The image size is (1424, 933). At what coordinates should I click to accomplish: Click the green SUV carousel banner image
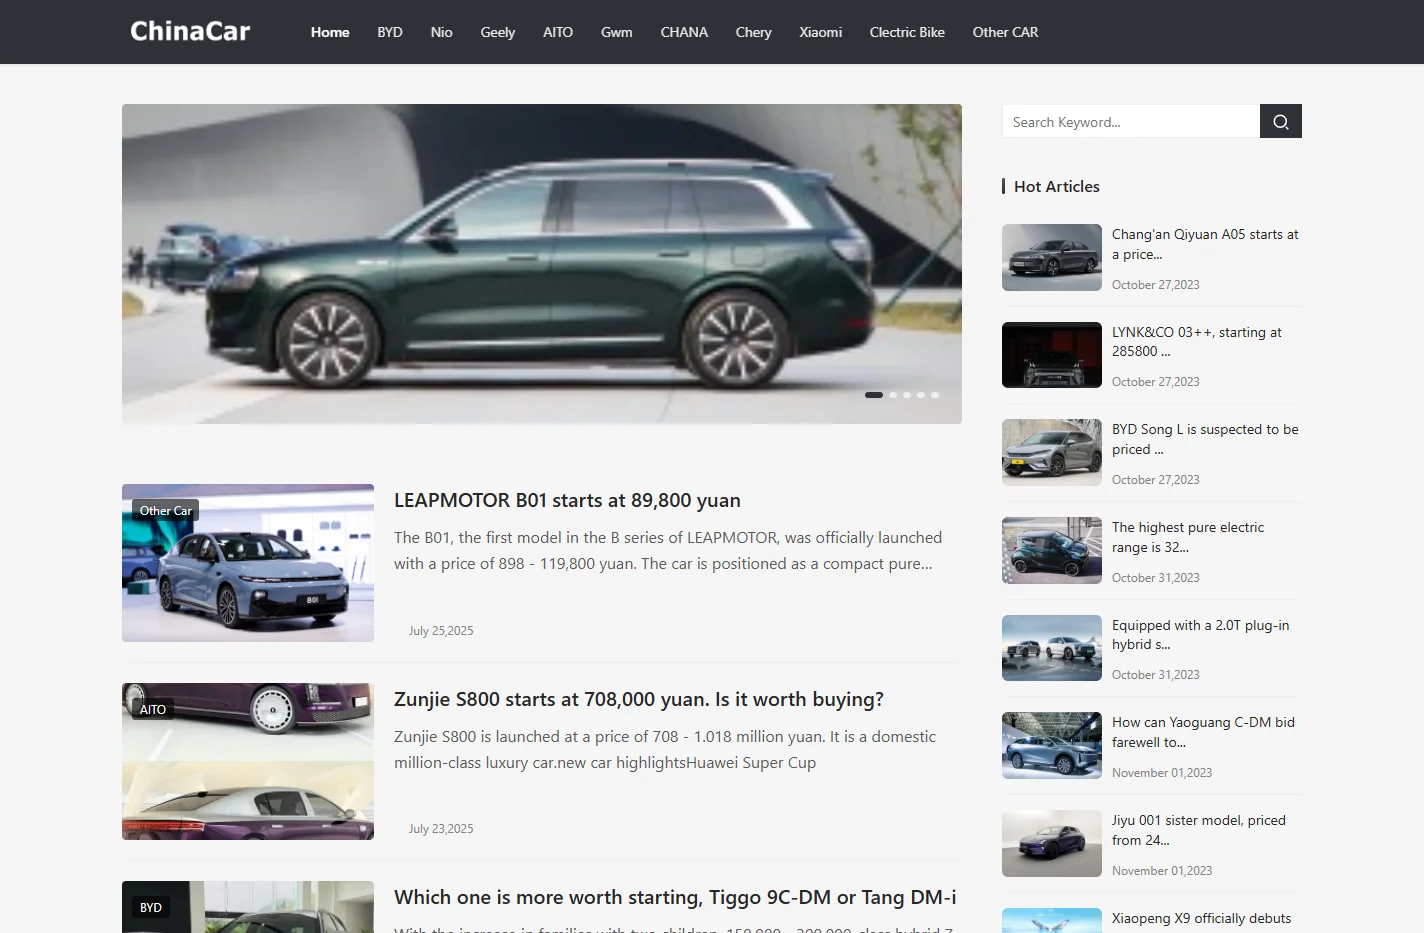pos(542,264)
